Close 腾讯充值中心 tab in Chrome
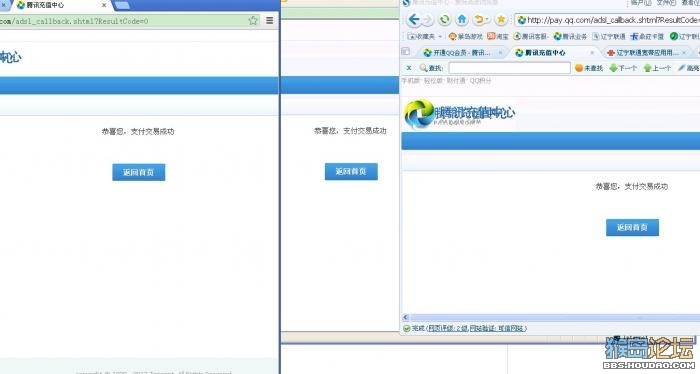 104,5
